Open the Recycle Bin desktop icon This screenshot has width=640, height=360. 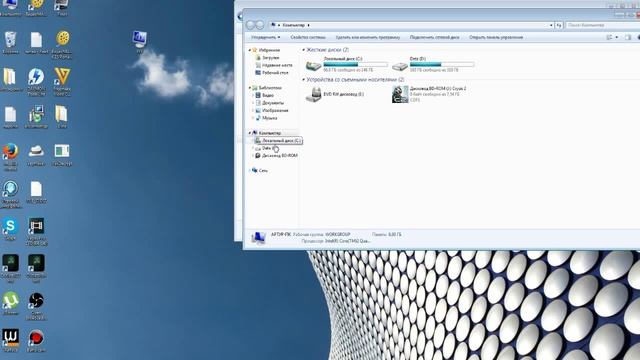10,42
